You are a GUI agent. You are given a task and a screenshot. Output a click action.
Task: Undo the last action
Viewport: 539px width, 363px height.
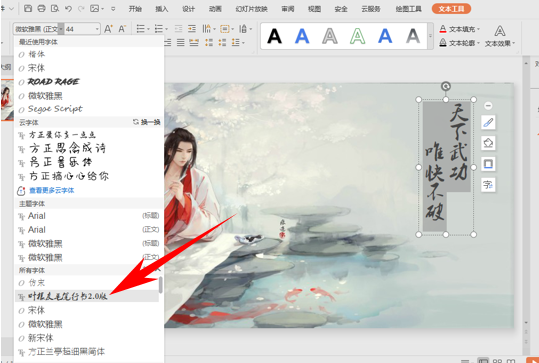[68, 9]
